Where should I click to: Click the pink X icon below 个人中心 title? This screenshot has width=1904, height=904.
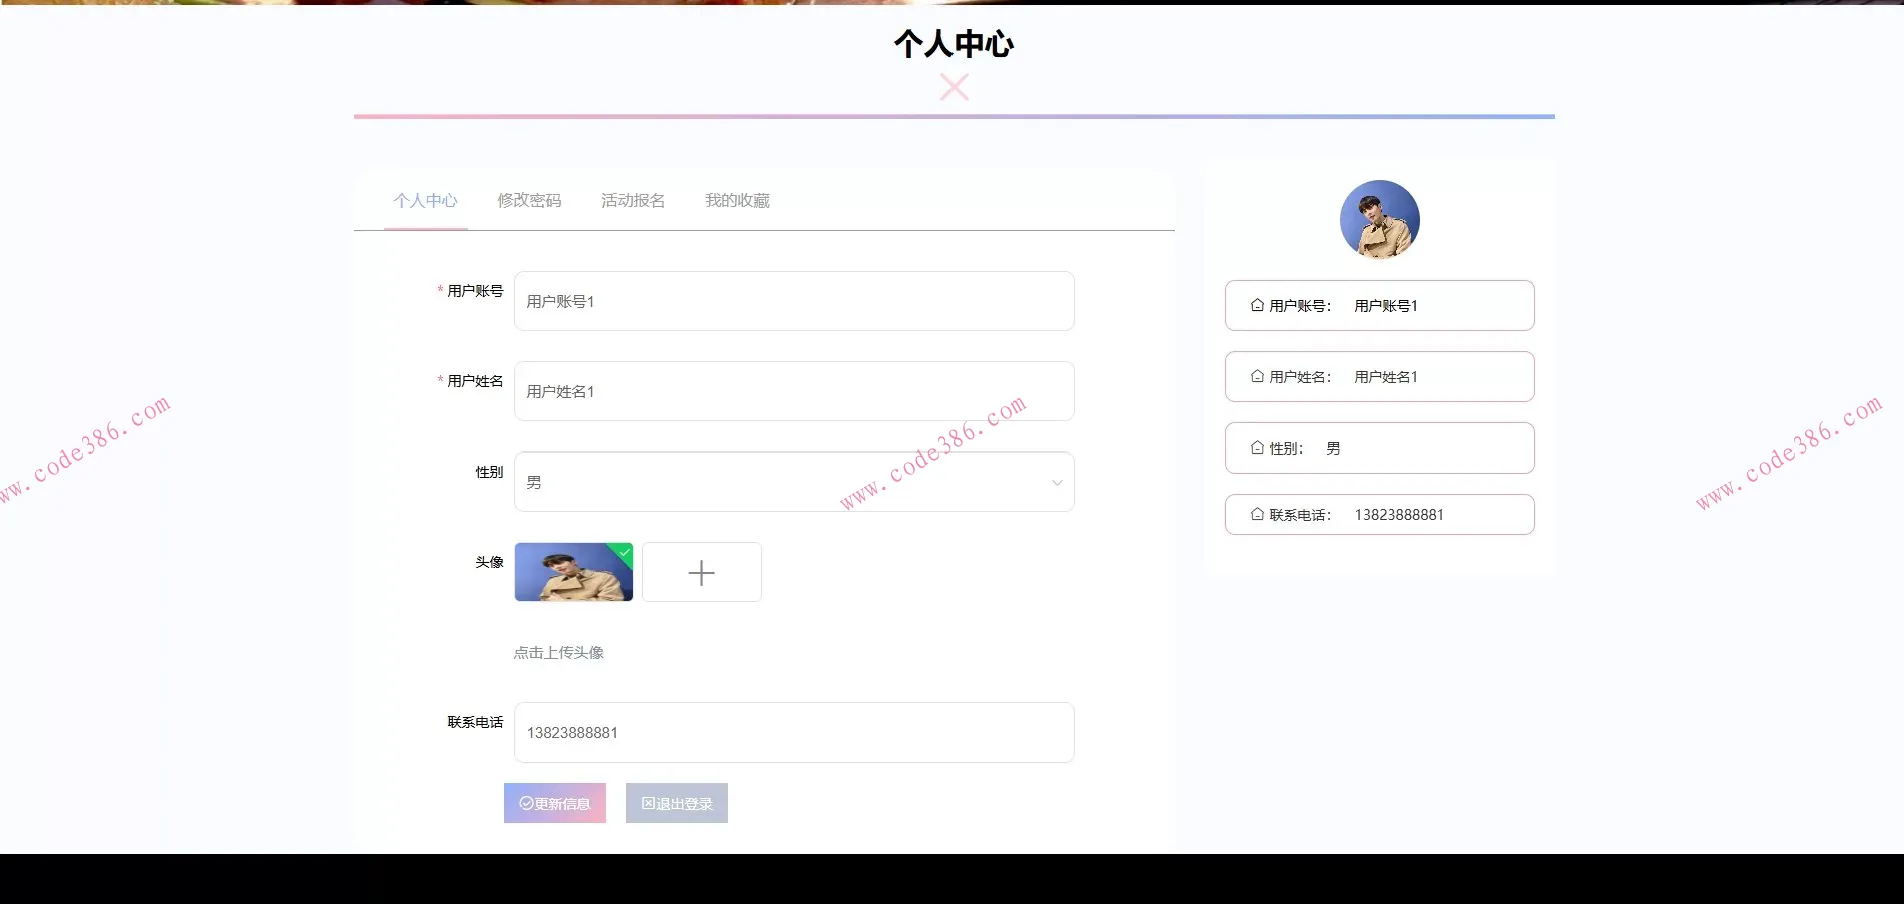pos(953,87)
